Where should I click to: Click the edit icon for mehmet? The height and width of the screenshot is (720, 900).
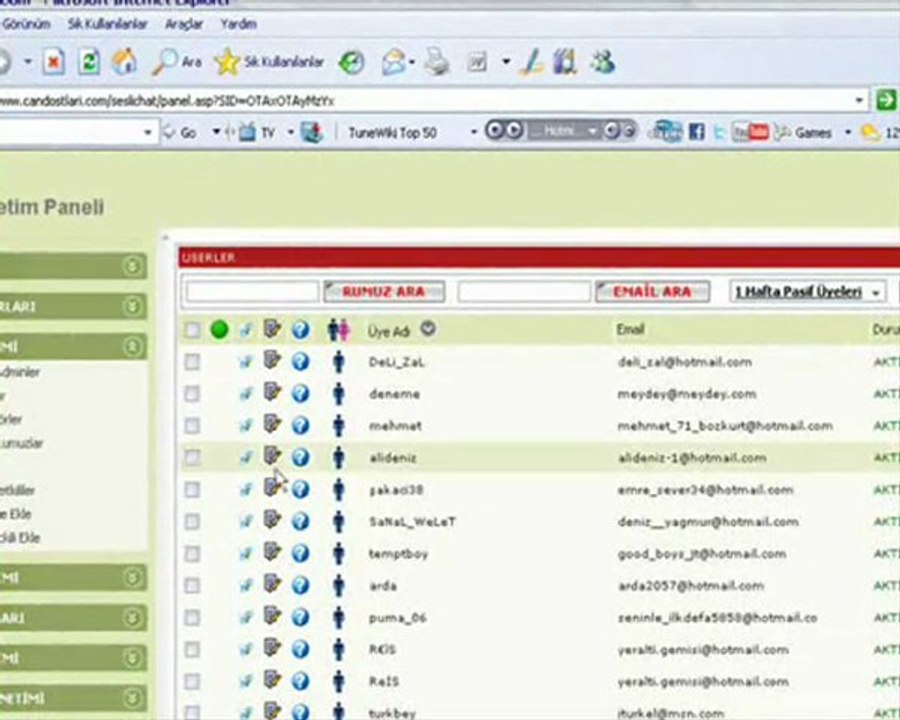point(272,424)
